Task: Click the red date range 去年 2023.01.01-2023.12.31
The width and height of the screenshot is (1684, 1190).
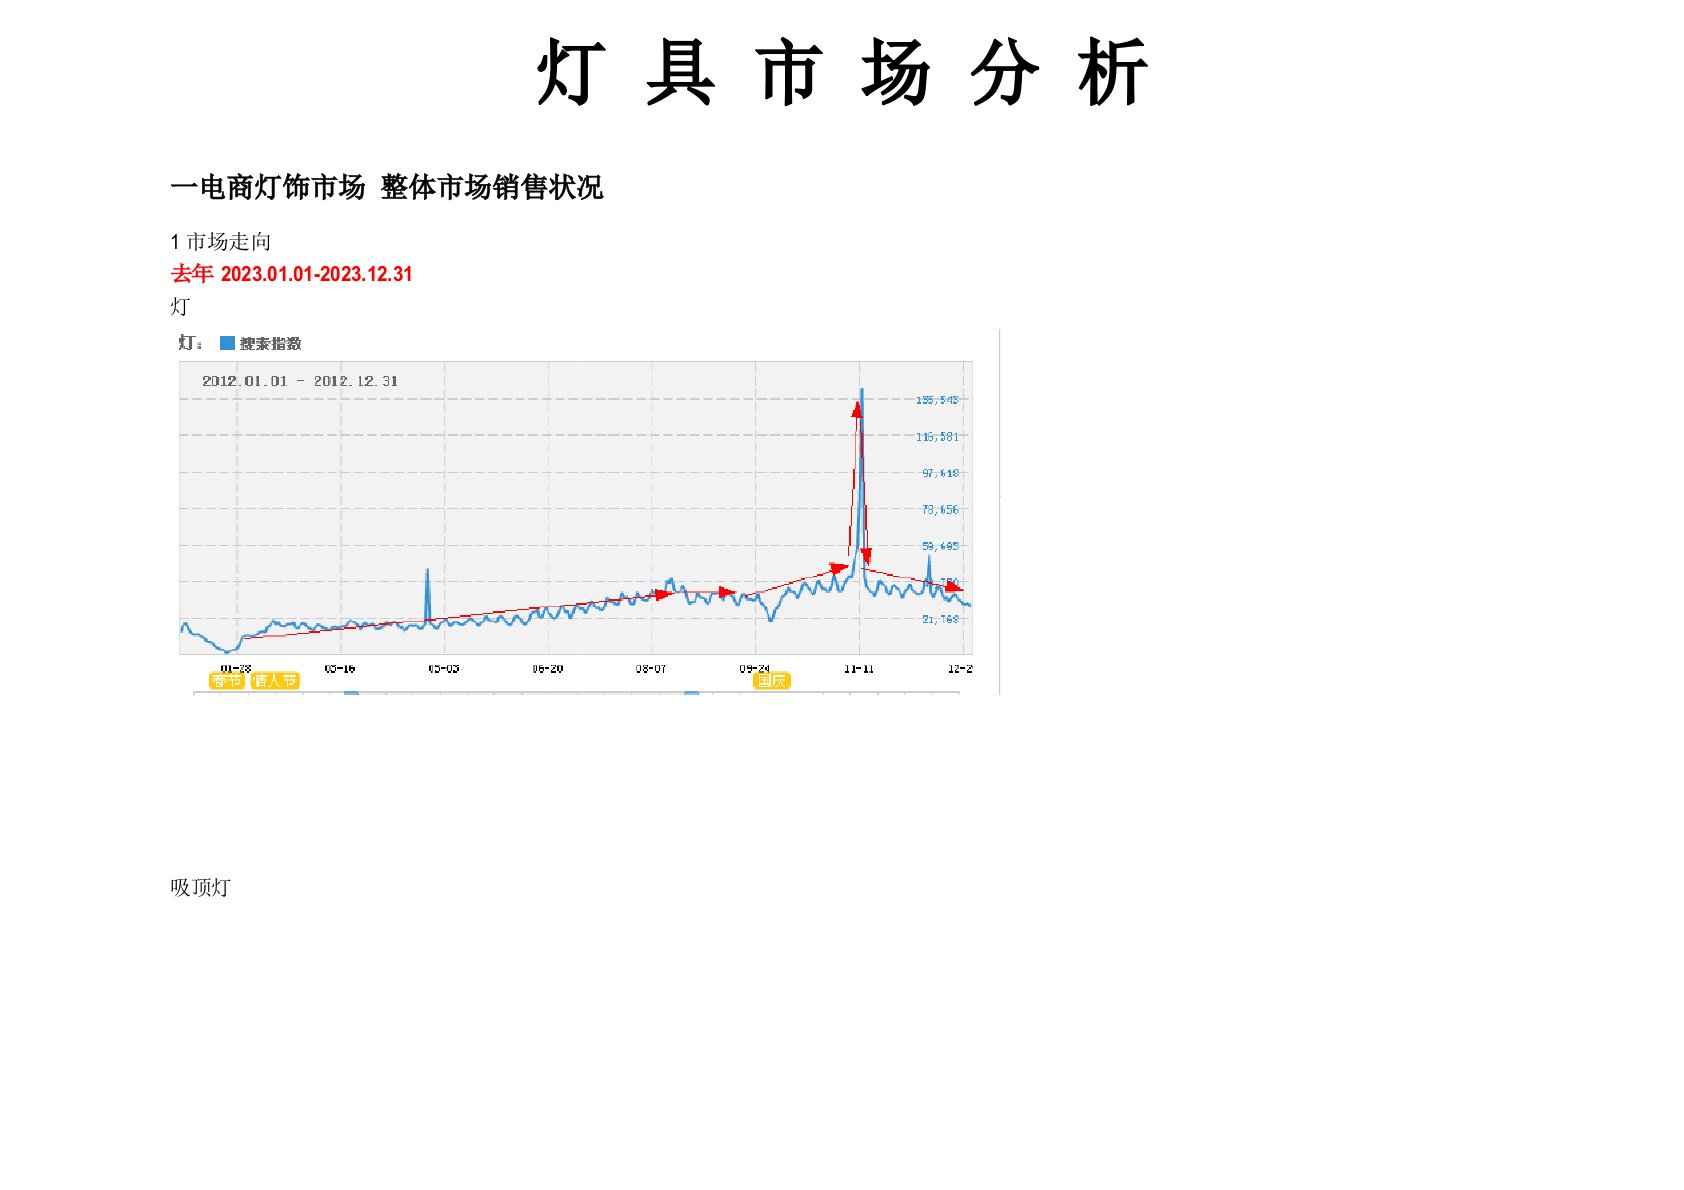Action: point(291,274)
